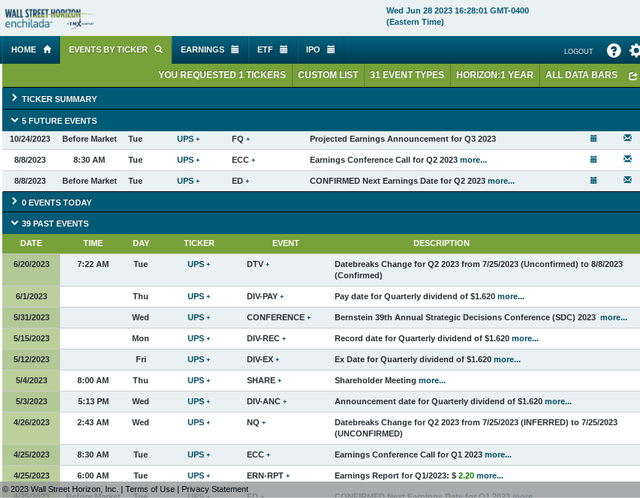Image resolution: width=640 pixels, height=498 pixels.
Task: Click You Requested 1 Tickers filter
Action: point(222,75)
